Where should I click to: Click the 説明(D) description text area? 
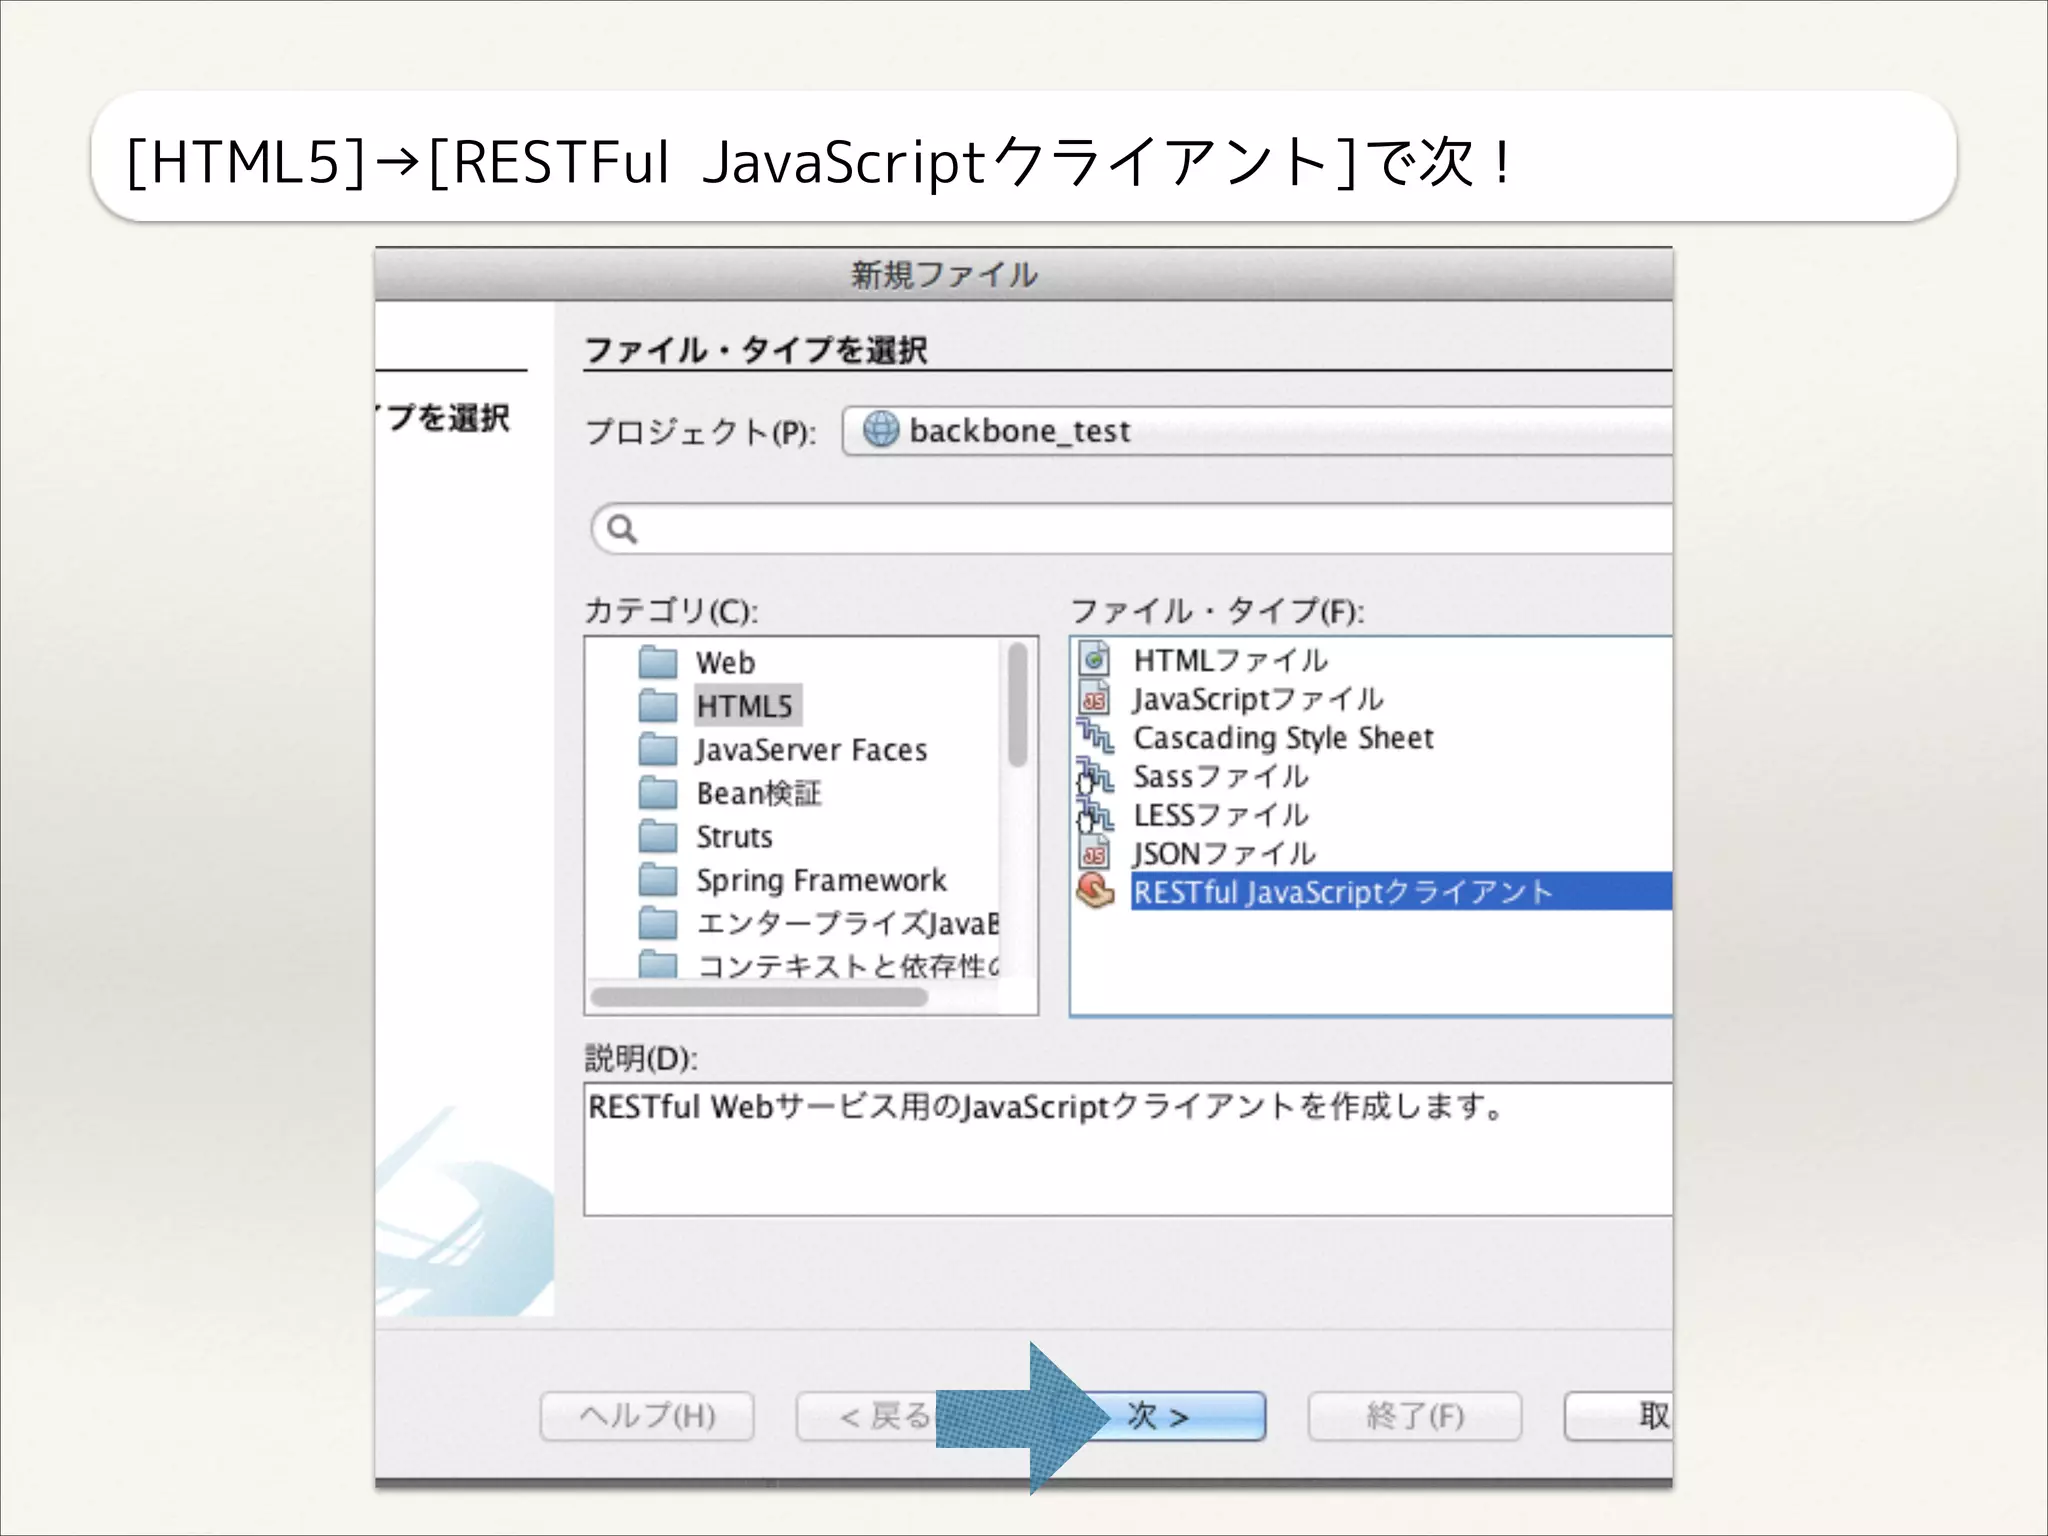coord(1128,1149)
